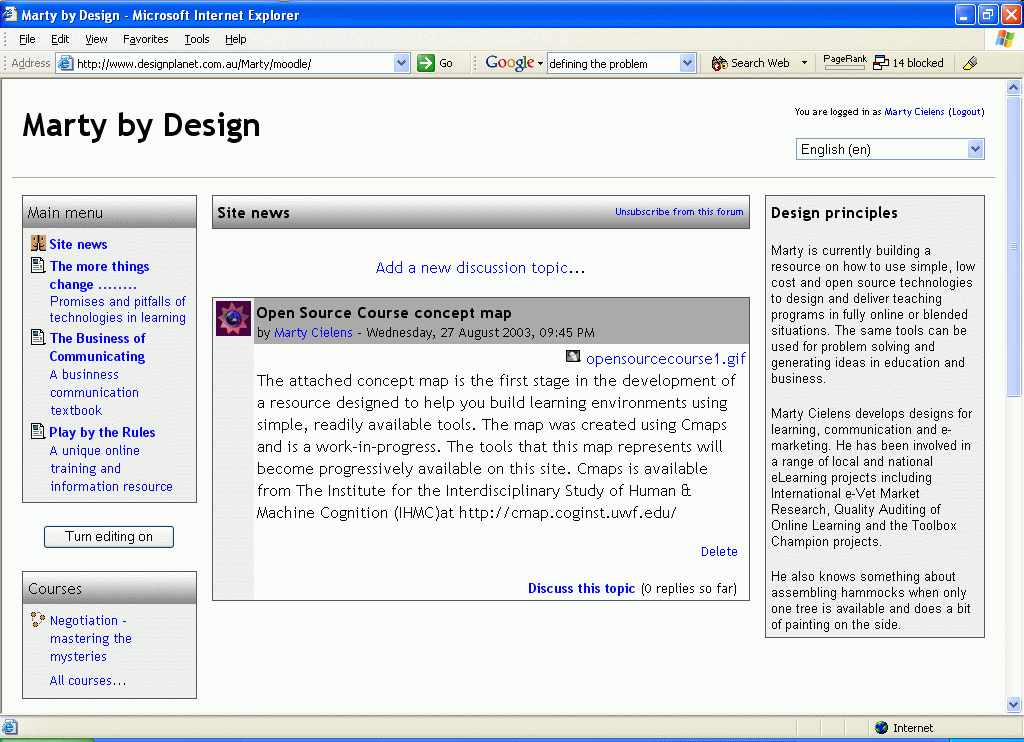This screenshot has width=1024, height=742.
Task: Open the Tools menu
Action: 197,39
